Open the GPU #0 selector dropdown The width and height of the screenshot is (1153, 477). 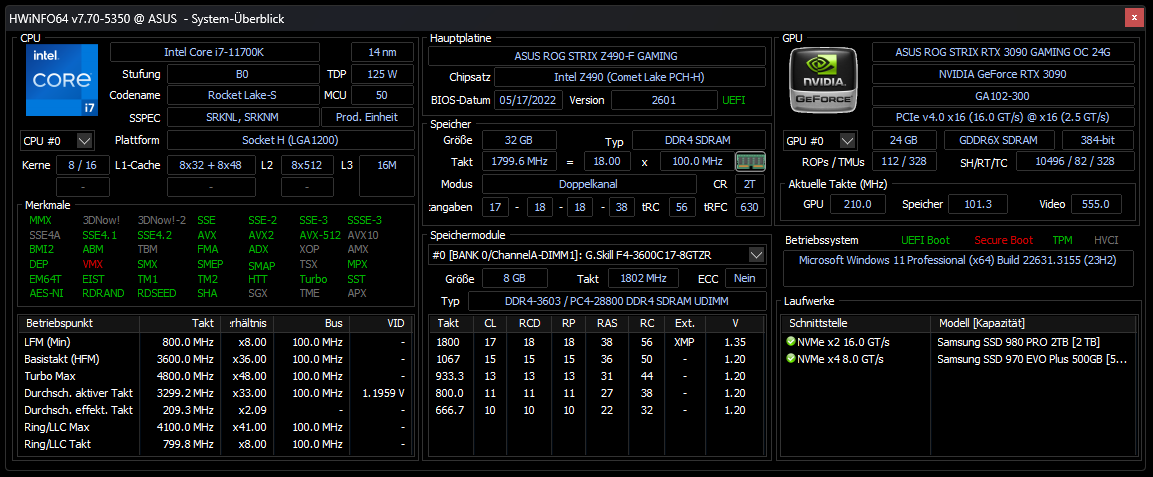(848, 140)
